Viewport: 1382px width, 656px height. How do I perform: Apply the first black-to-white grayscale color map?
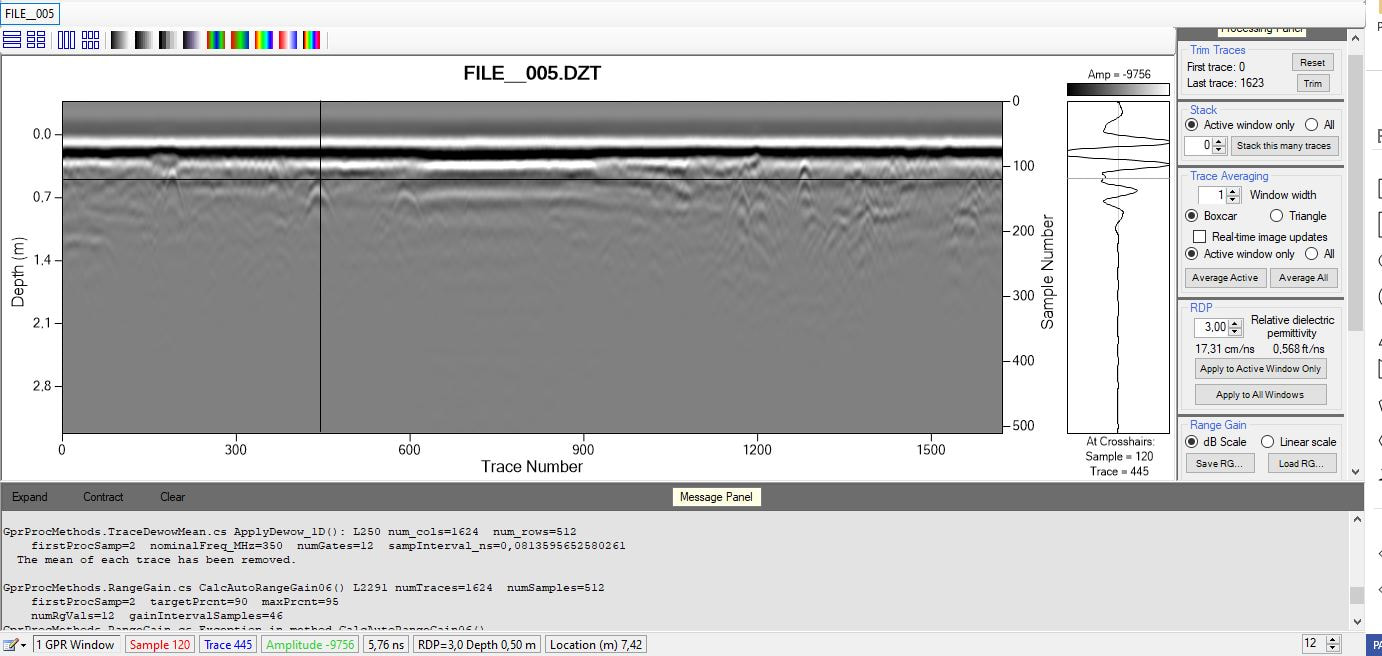[120, 40]
